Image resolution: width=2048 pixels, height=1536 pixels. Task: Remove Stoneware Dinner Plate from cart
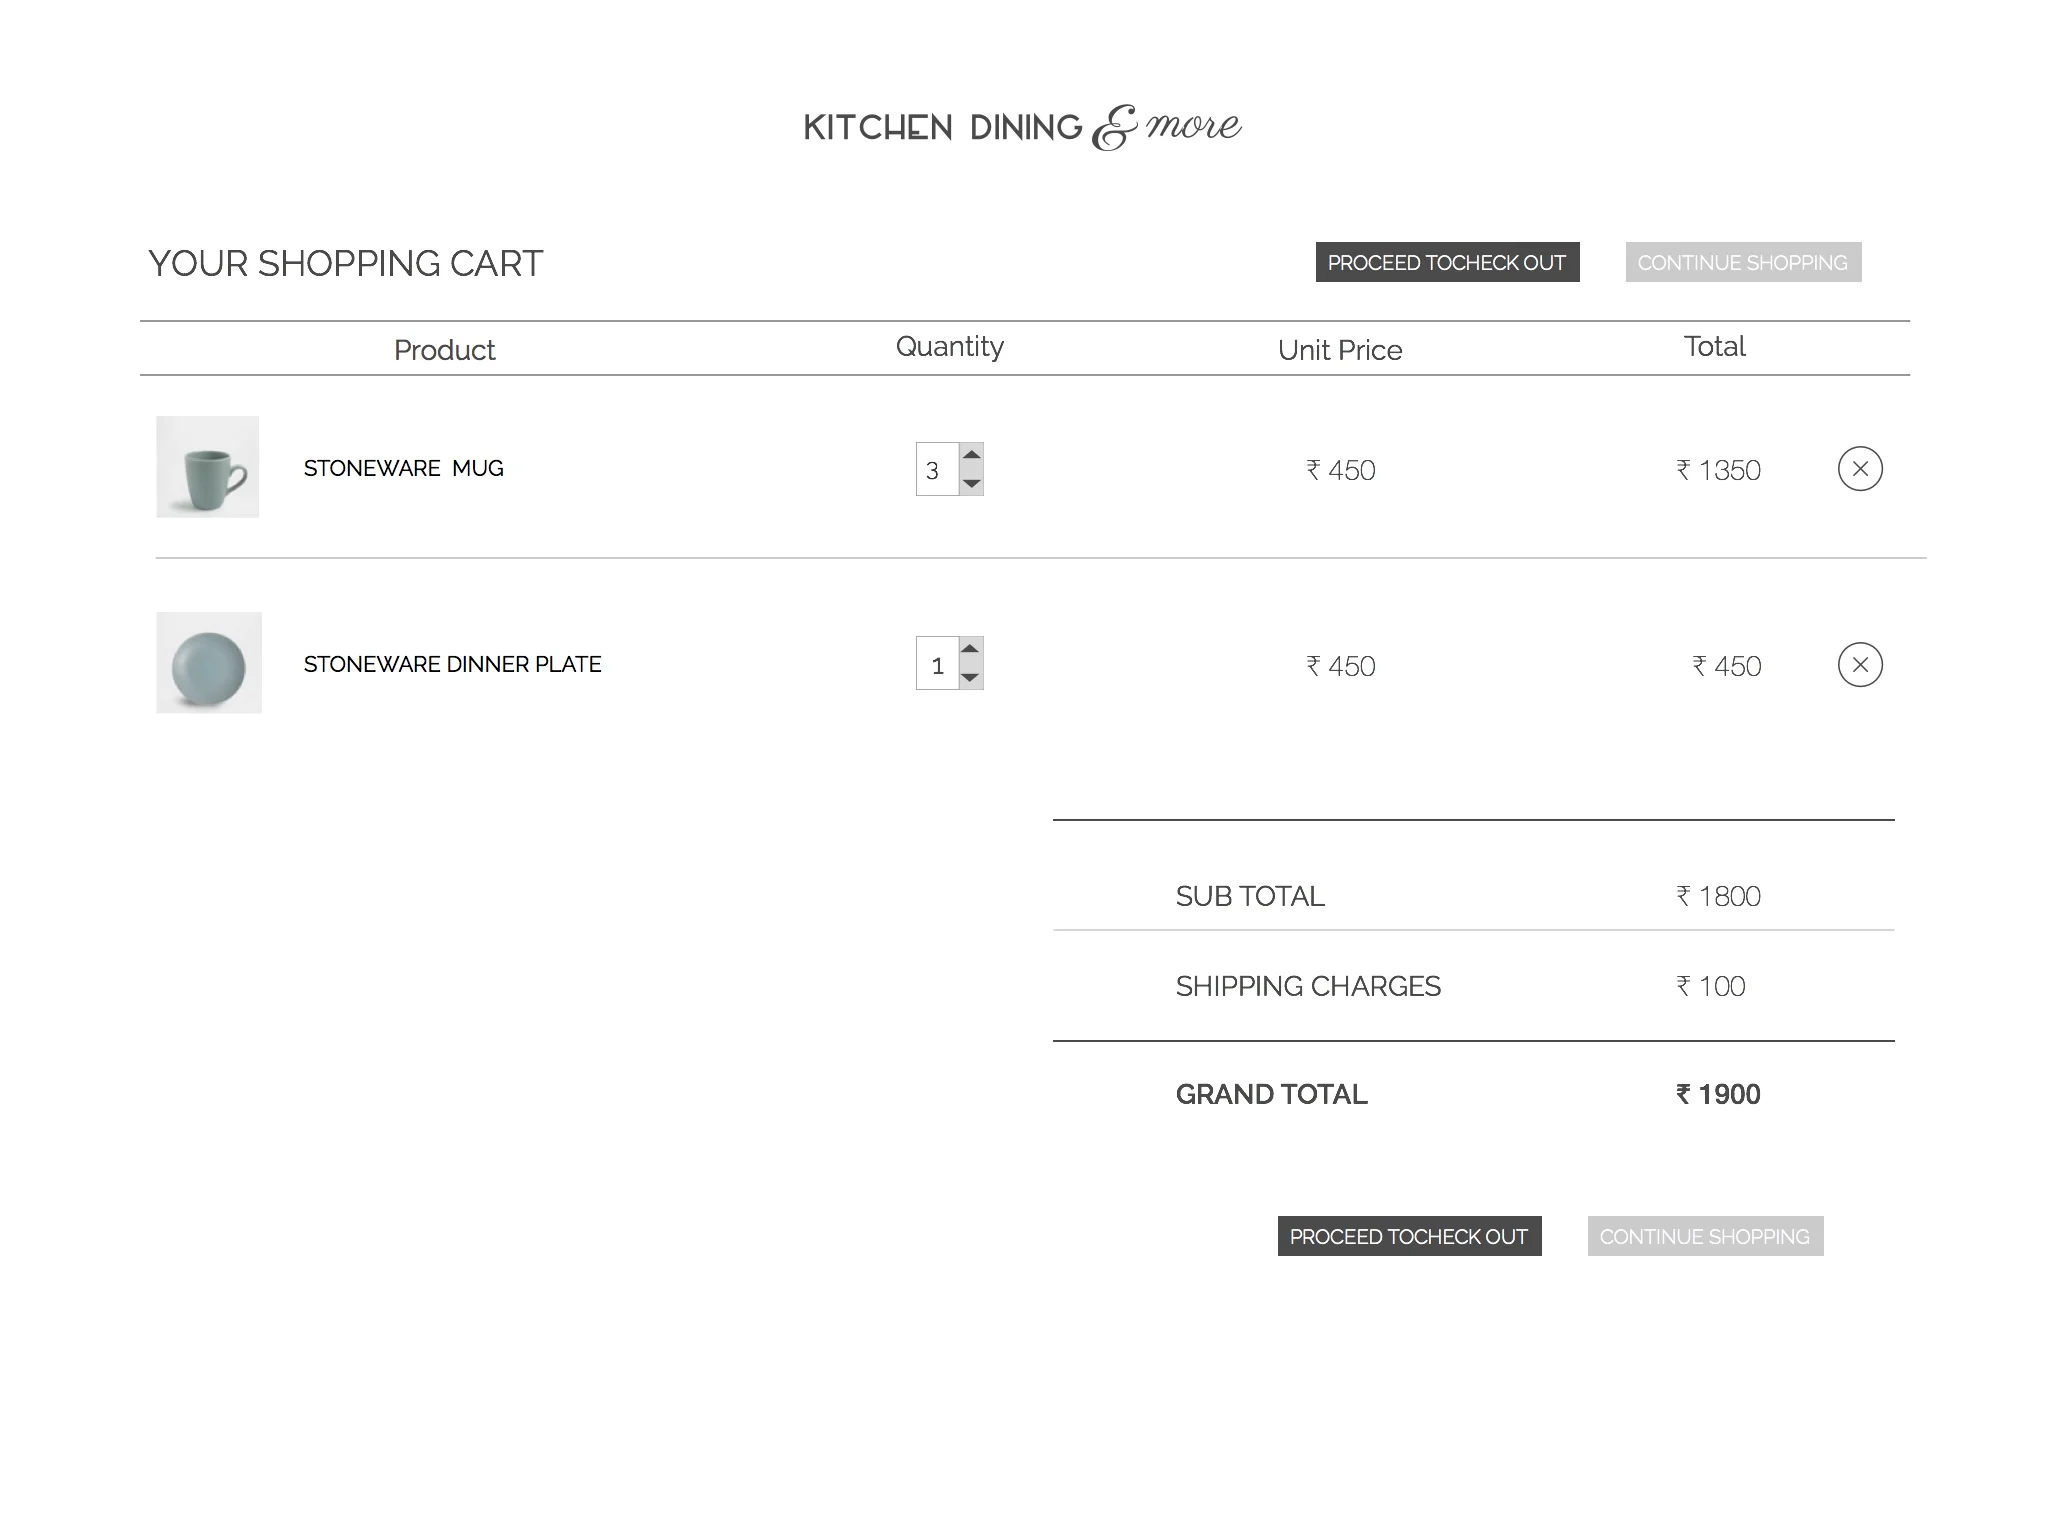point(1859,665)
